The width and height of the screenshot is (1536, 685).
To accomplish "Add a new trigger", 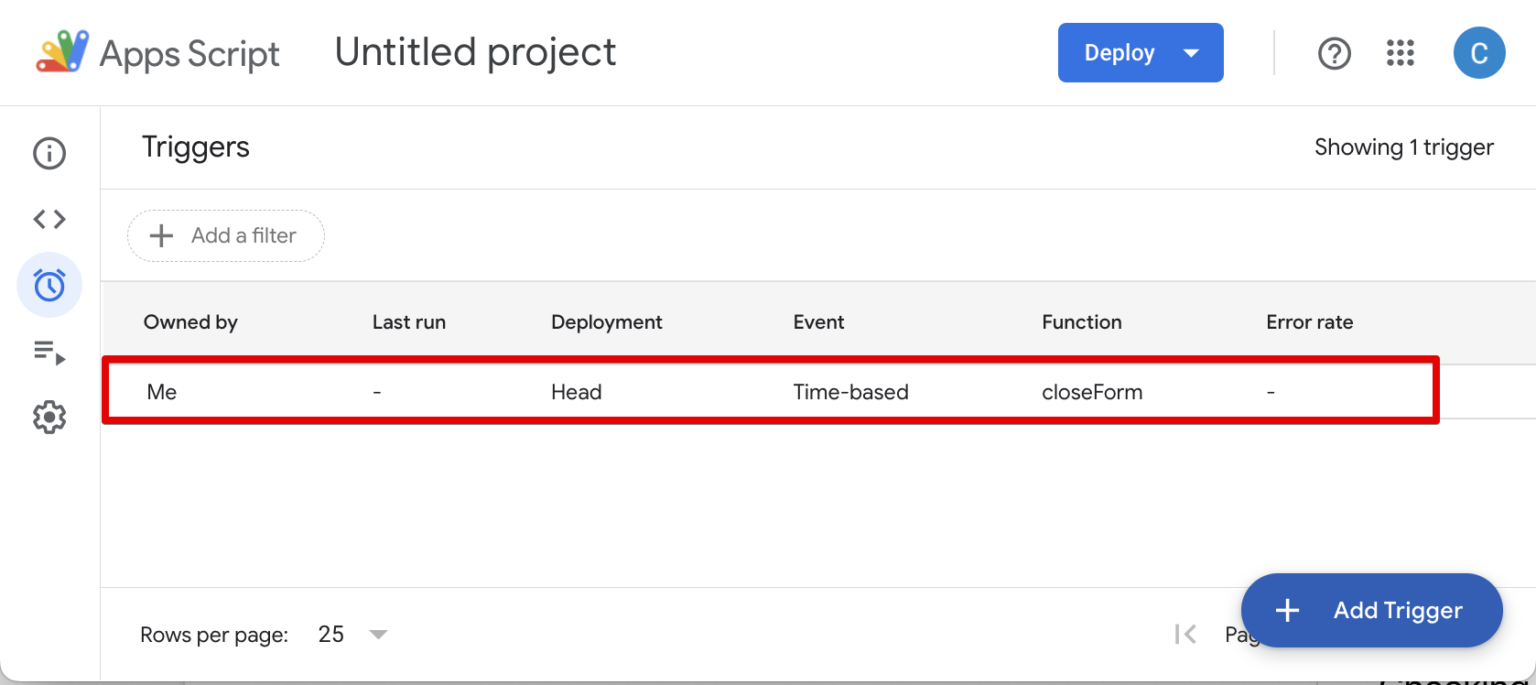I will [x=1371, y=610].
